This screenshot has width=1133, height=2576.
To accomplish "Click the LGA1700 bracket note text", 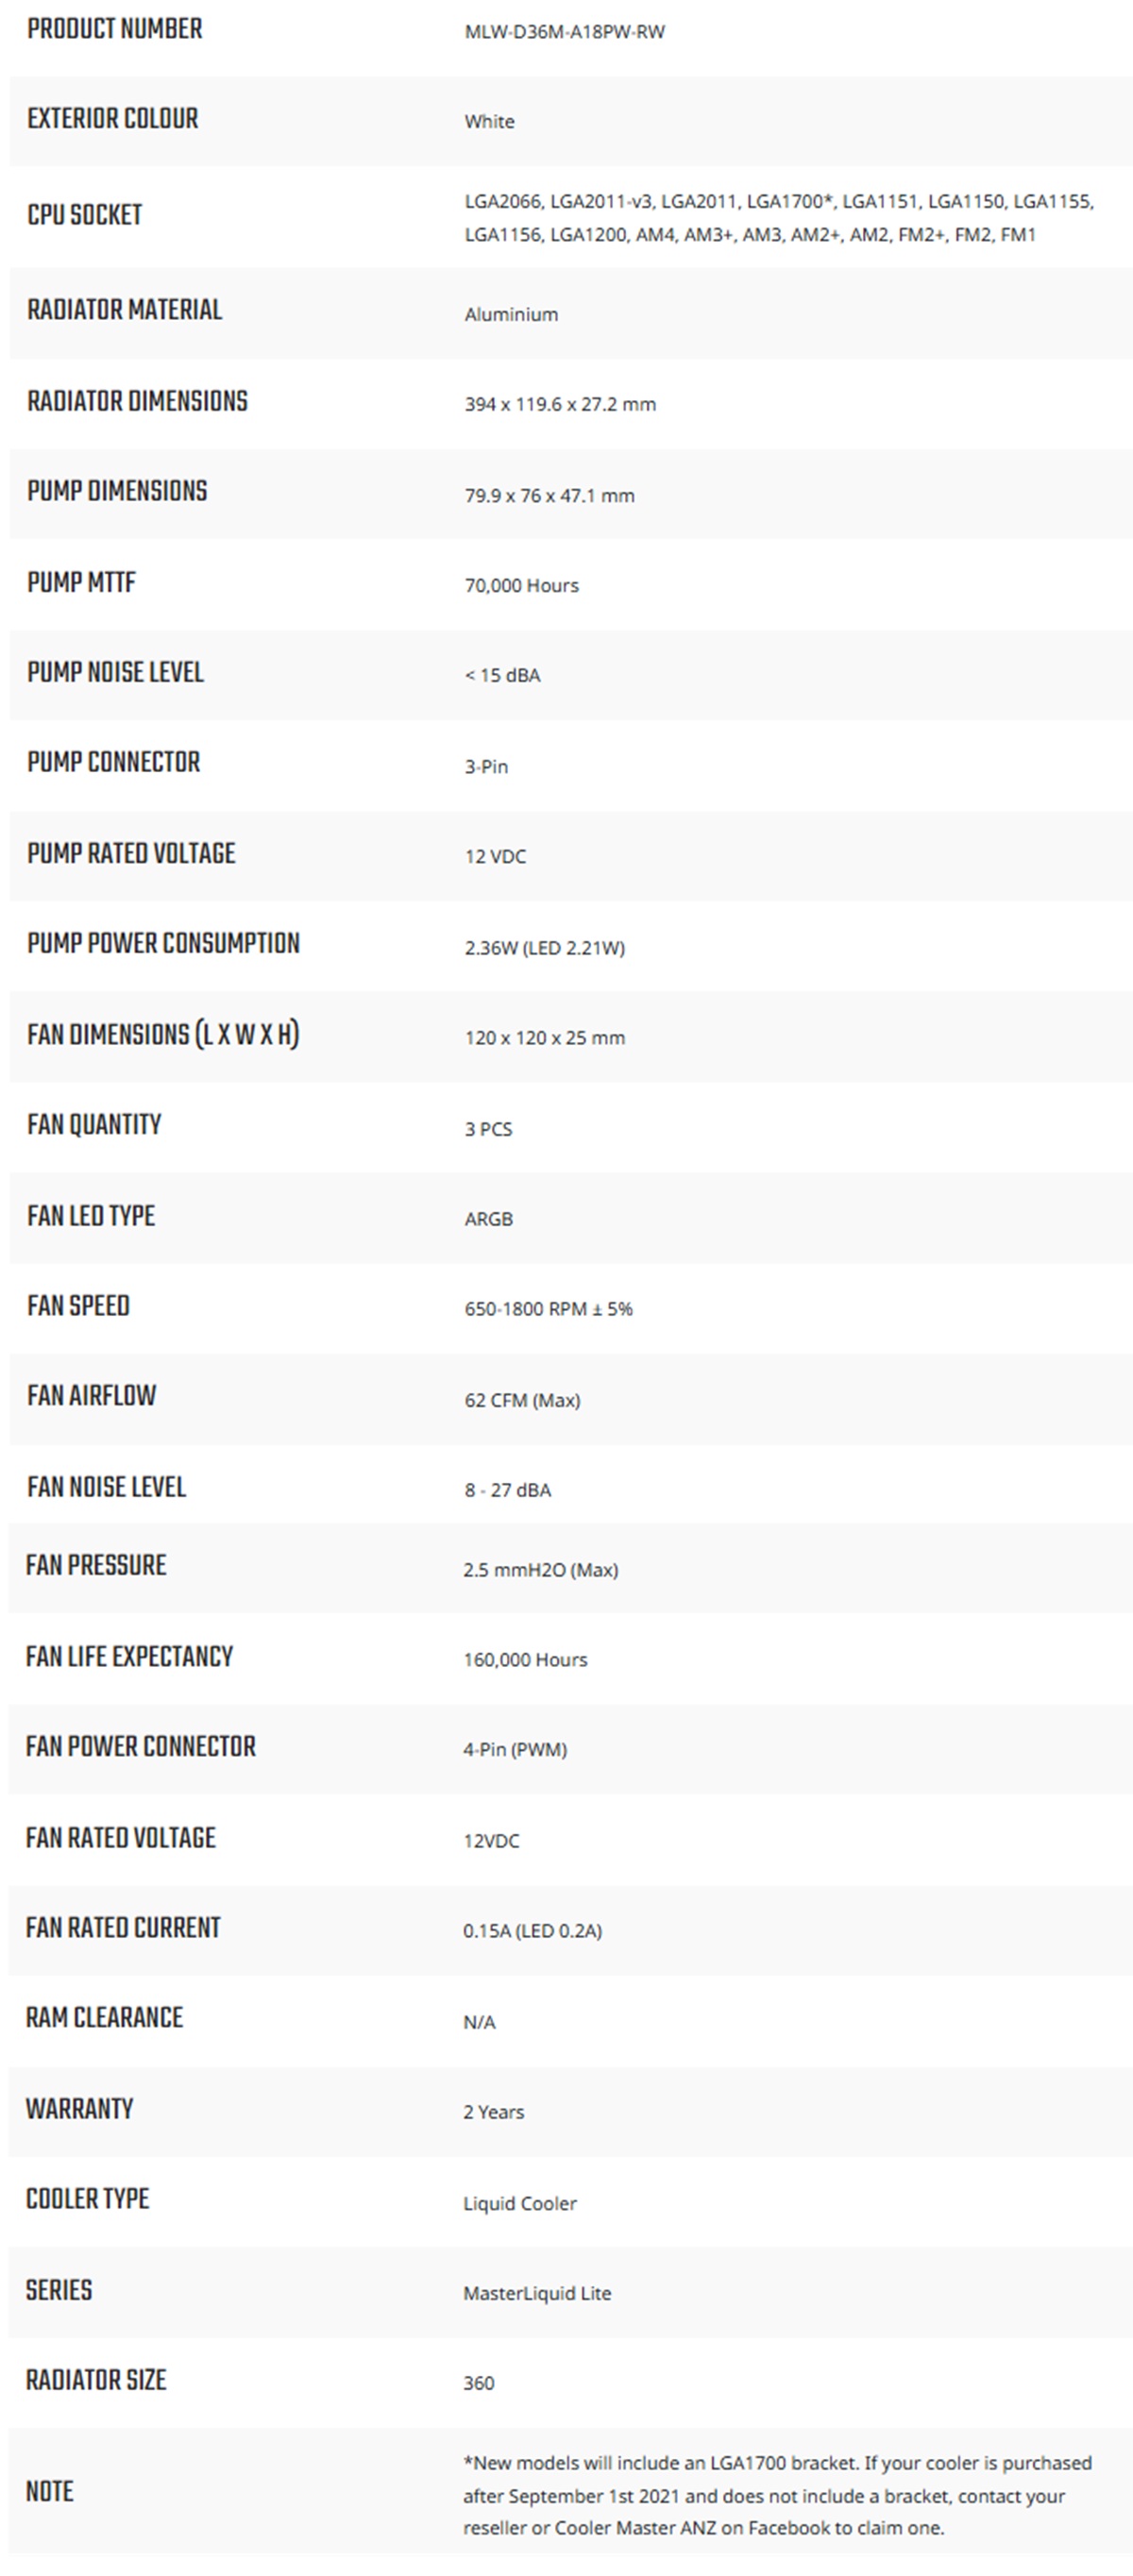I will click(777, 2495).
